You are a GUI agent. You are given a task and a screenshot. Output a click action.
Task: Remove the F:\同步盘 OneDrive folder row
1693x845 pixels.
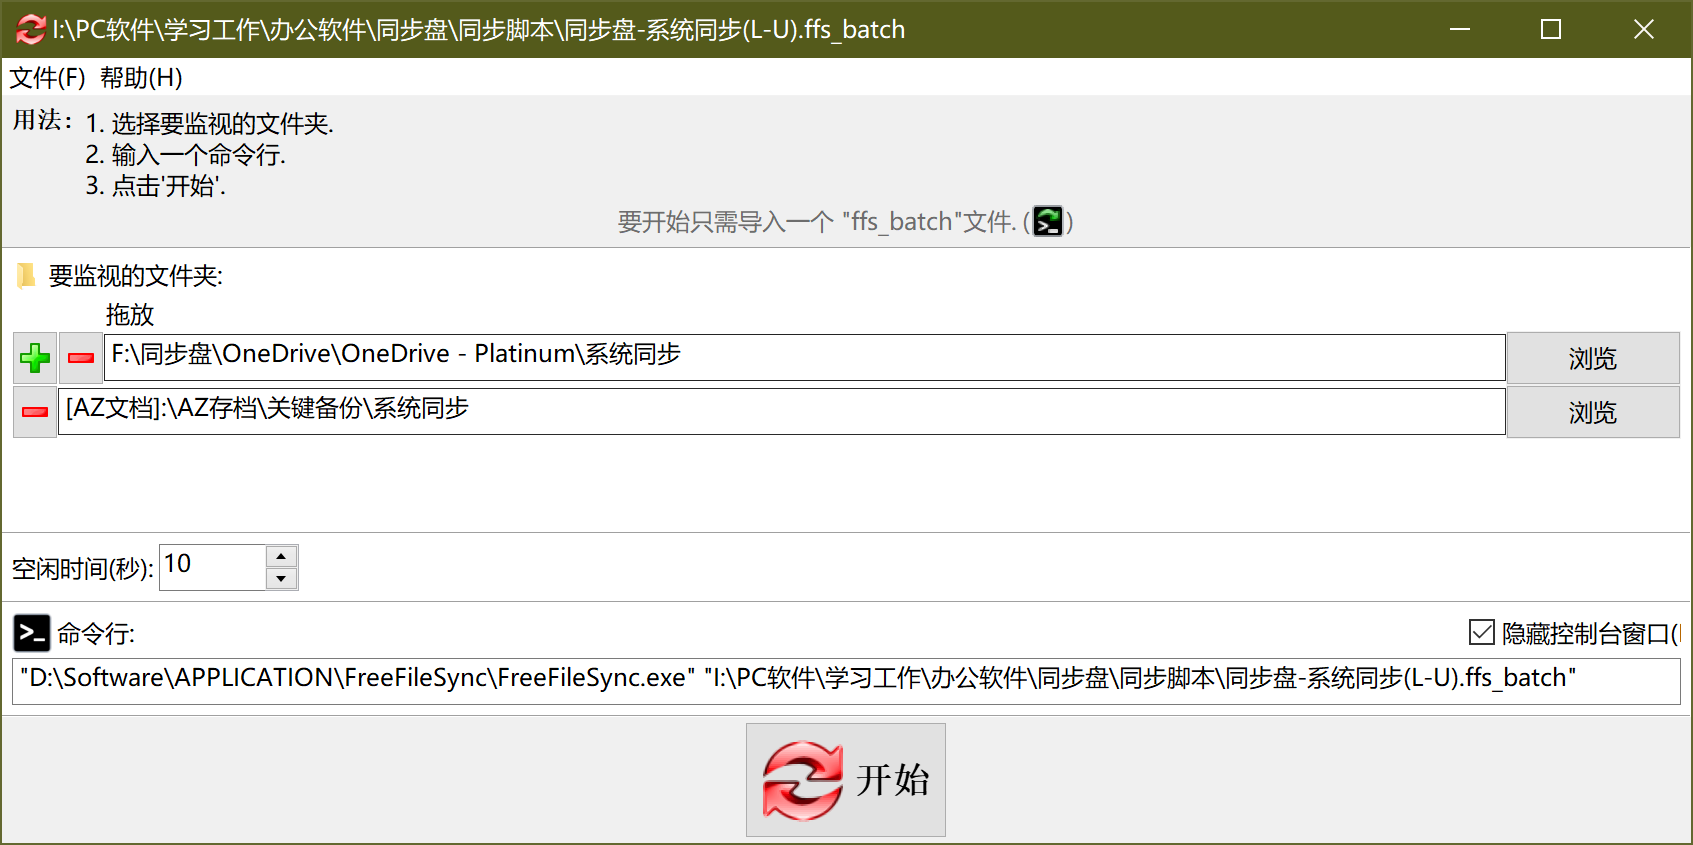[x=81, y=358]
